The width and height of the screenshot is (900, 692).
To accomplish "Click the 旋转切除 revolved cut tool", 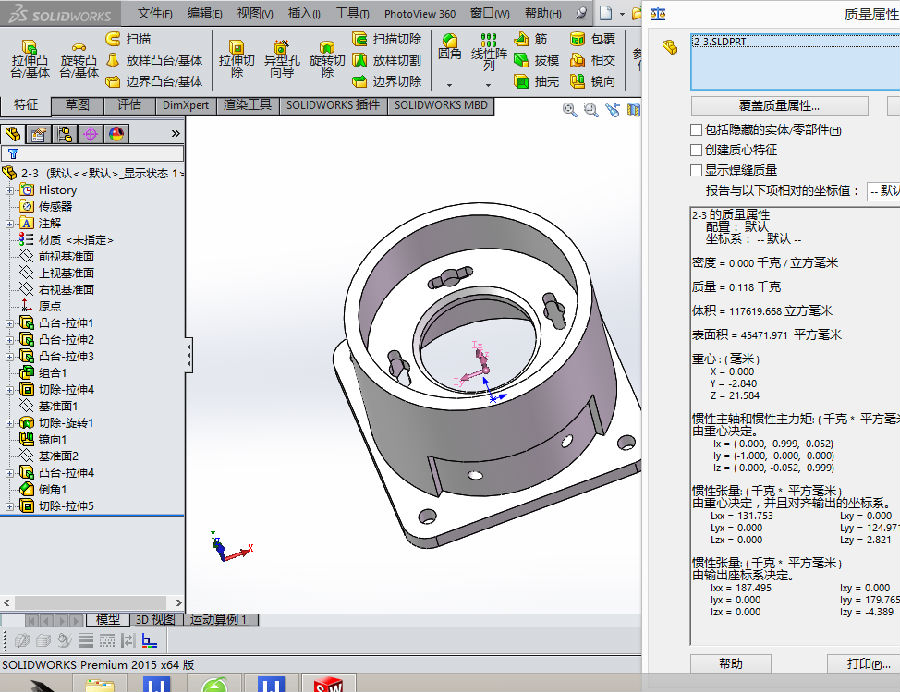I will click(327, 56).
